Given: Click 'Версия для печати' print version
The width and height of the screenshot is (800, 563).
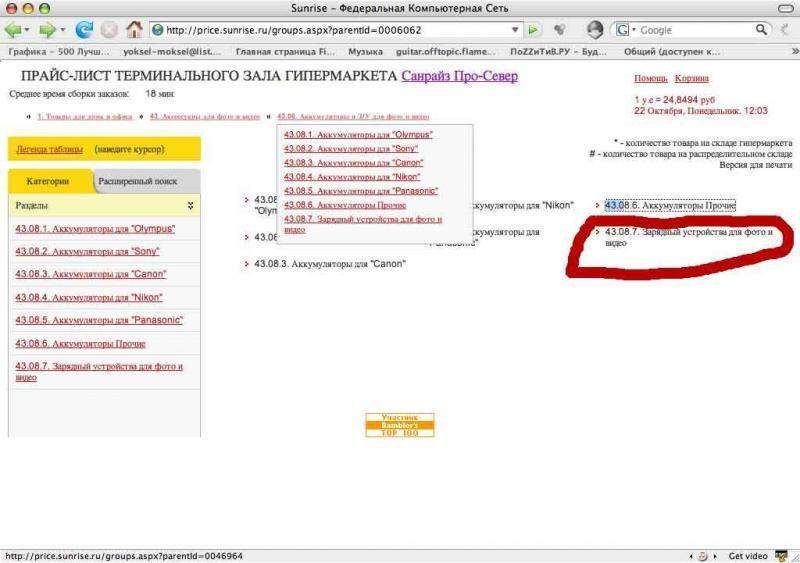Looking at the screenshot, I should coord(756,165).
